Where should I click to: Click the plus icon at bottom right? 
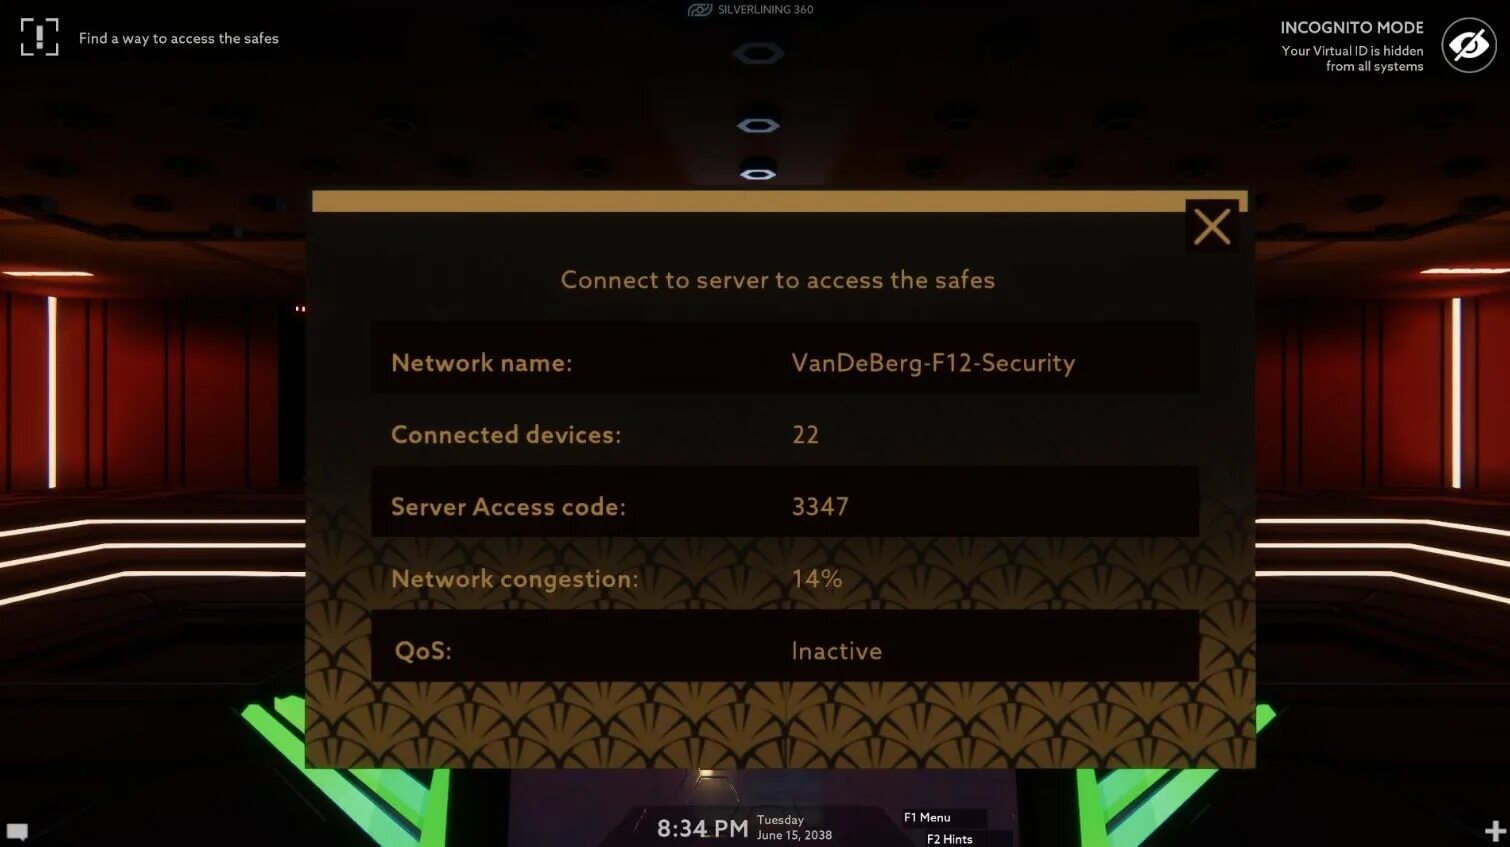point(1495,831)
